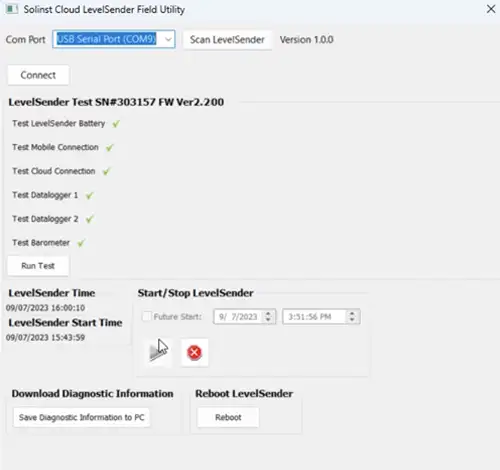The height and width of the screenshot is (470, 500).
Task: Click the Test Barometer label
Action: (41, 243)
